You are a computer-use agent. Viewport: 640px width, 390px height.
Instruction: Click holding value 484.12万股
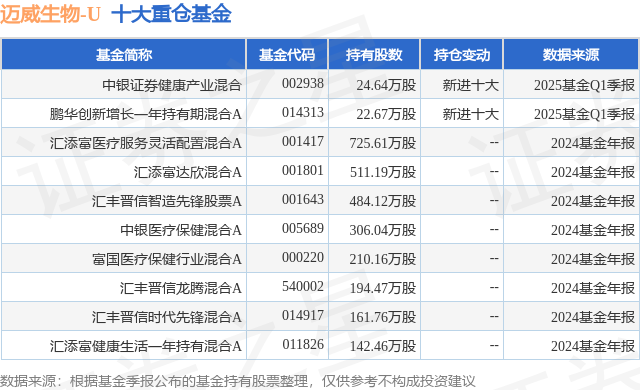[x=383, y=201]
